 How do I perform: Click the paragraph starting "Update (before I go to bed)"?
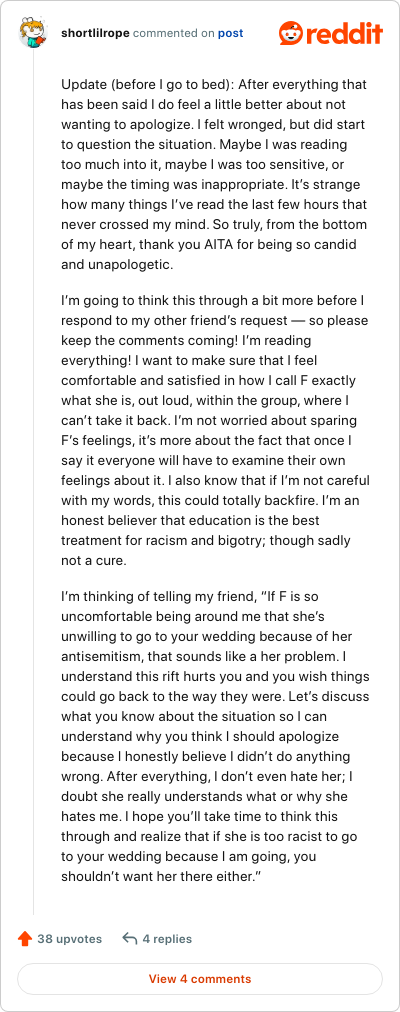[x=215, y=174]
